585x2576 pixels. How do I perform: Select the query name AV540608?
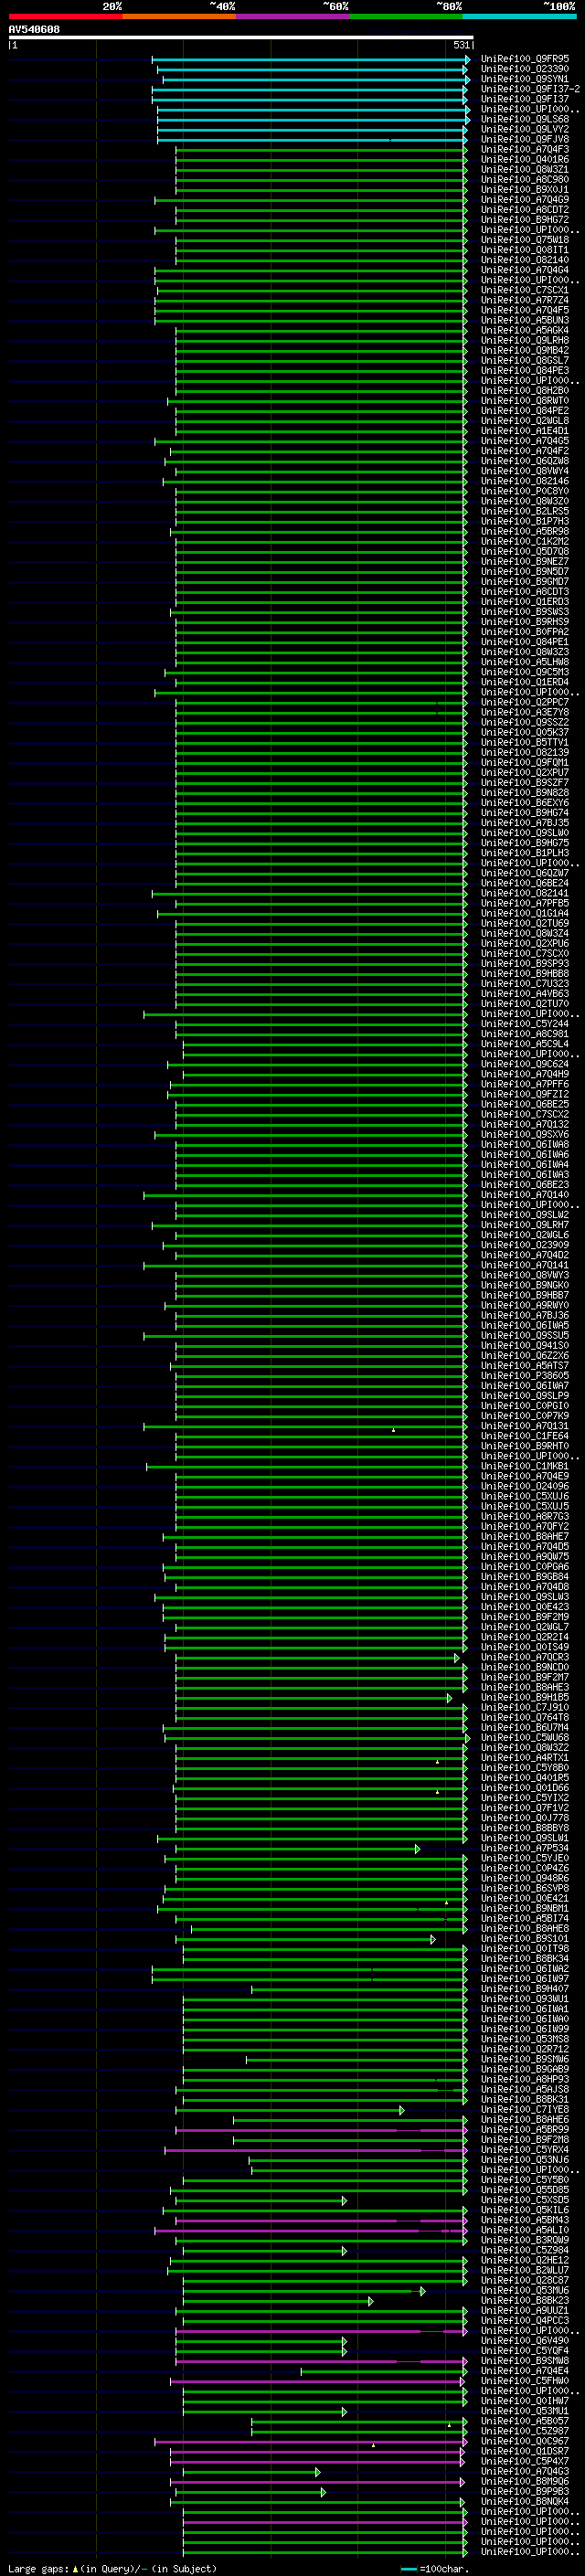pos(34,30)
